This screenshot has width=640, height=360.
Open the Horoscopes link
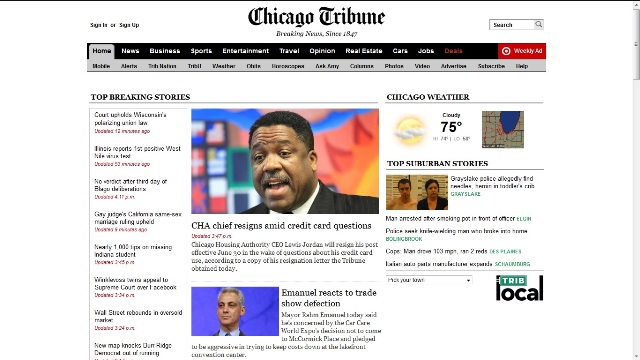[x=288, y=66]
